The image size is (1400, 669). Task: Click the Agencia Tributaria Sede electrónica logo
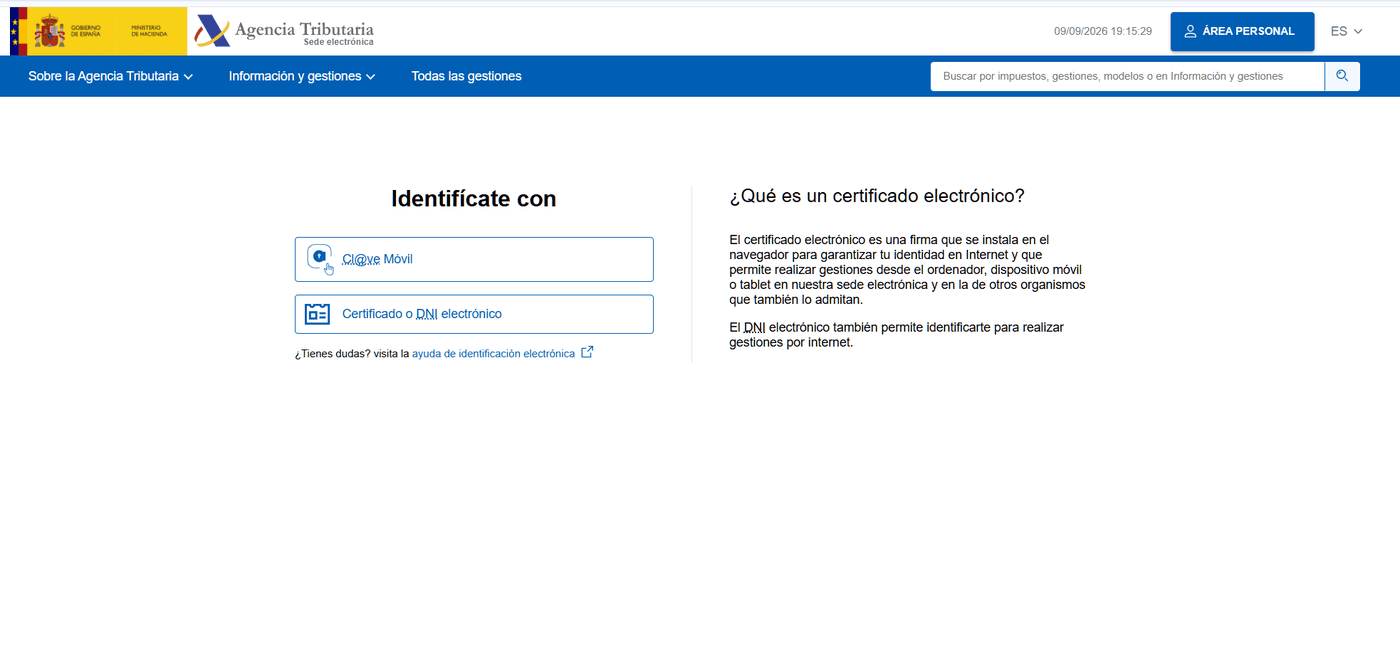point(284,31)
